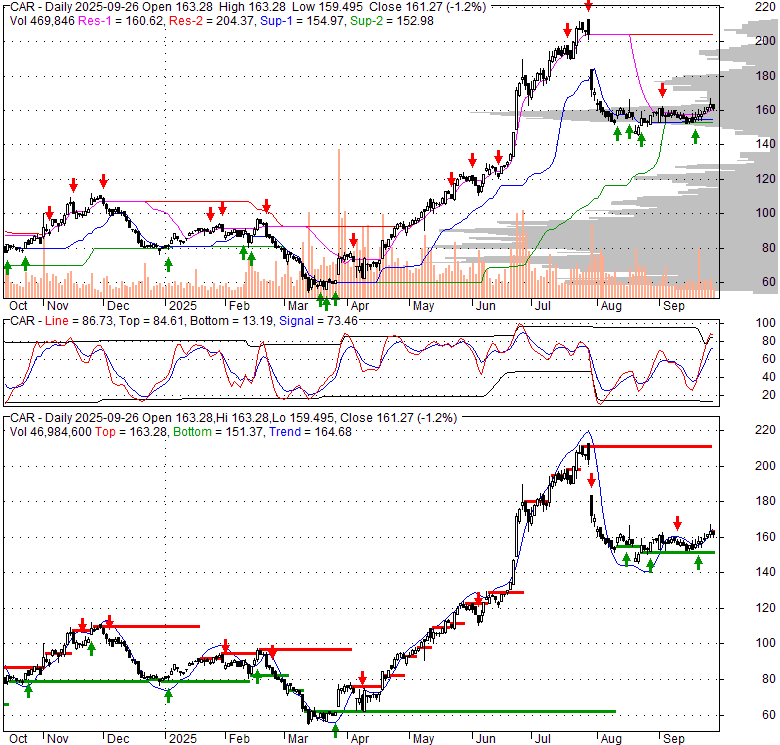The height and width of the screenshot is (745, 780).
Task: Click the '220' label on the price chart price axis
Action: pyautogui.click(x=765, y=7)
